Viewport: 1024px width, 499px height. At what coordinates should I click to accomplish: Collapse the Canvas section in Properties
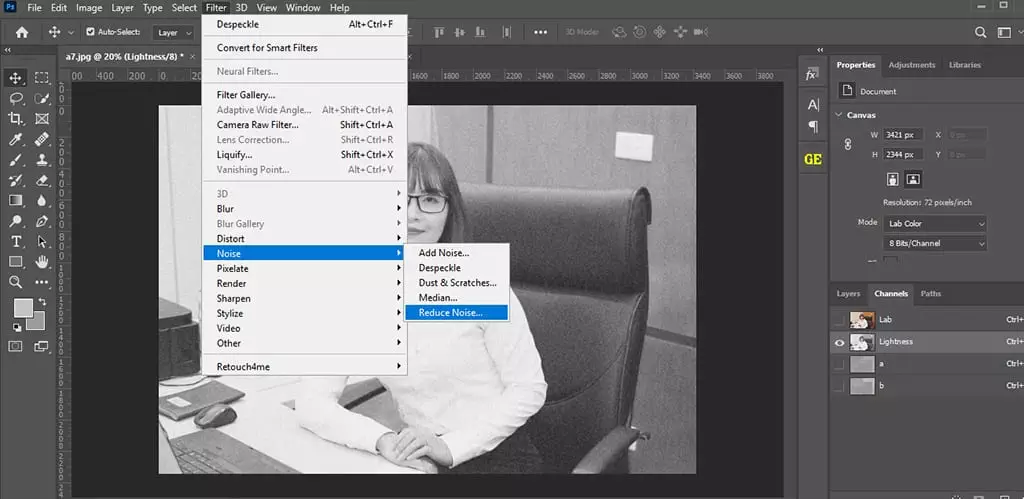[838, 114]
